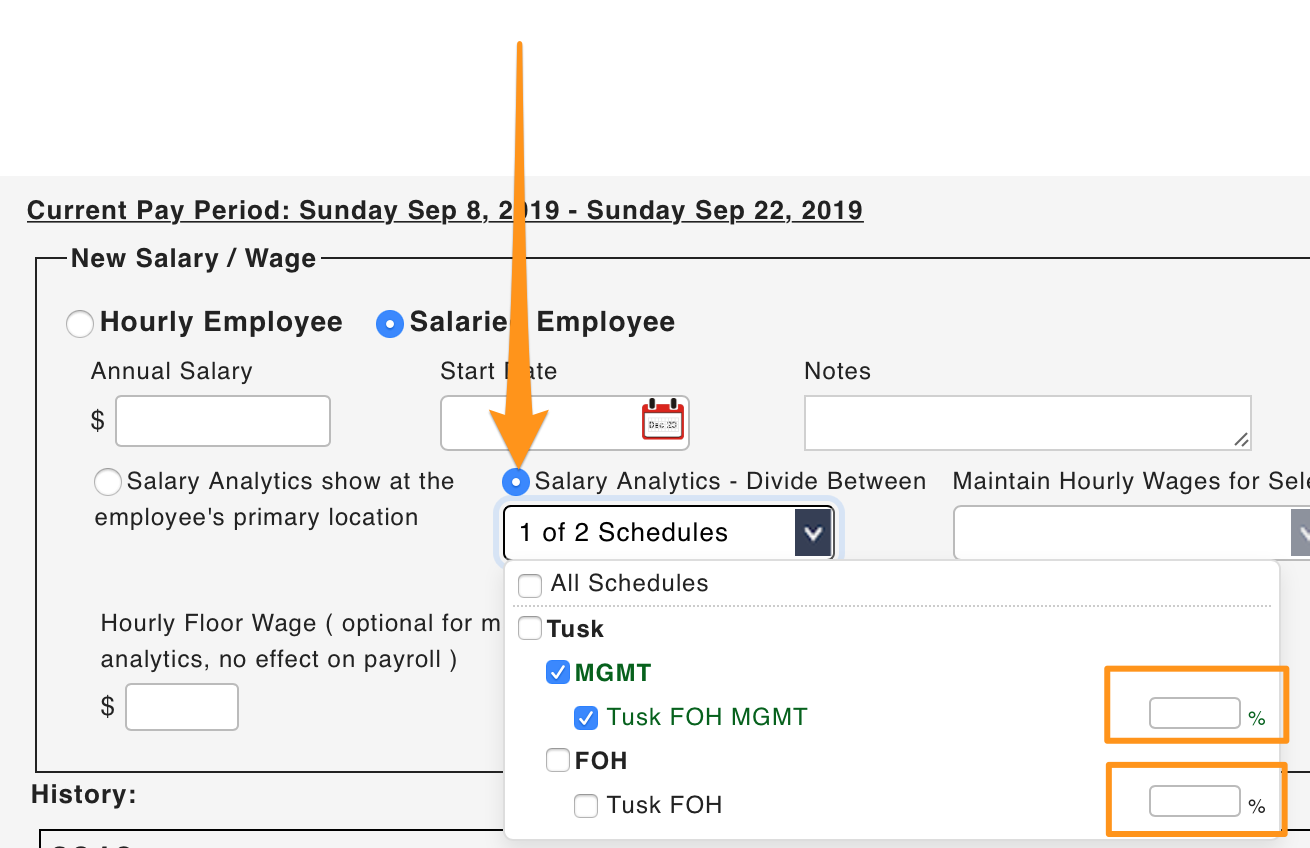Click the Hourly Floor Wage input
Screen dimensions: 1310x848
(x=182, y=707)
